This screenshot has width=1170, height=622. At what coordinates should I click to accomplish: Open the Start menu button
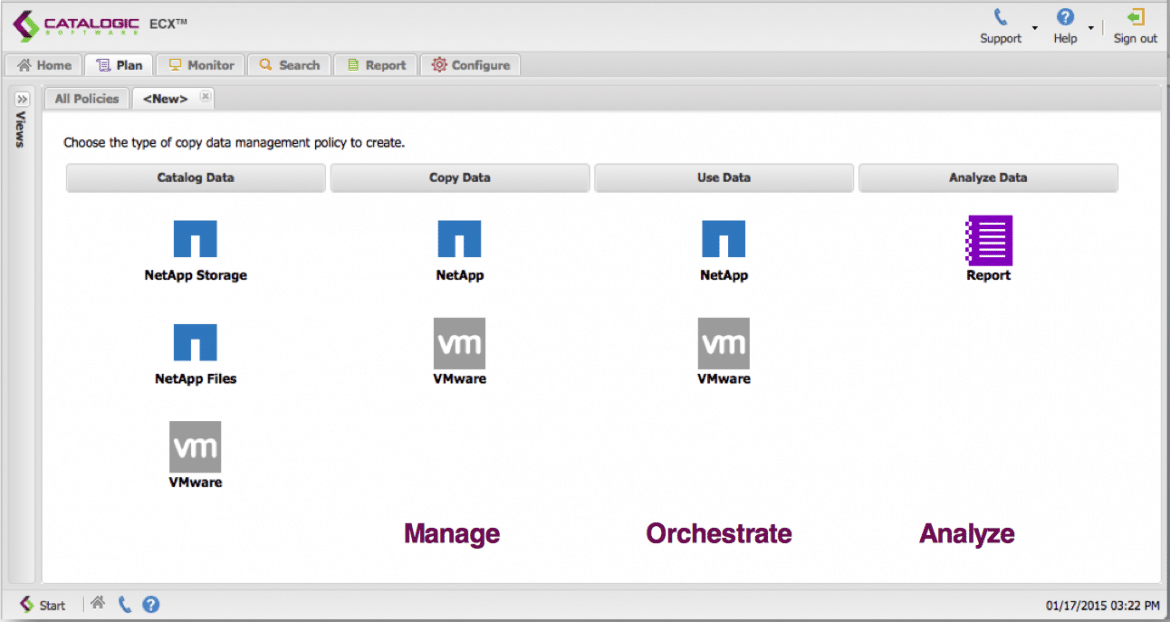click(x=43, y=604)
